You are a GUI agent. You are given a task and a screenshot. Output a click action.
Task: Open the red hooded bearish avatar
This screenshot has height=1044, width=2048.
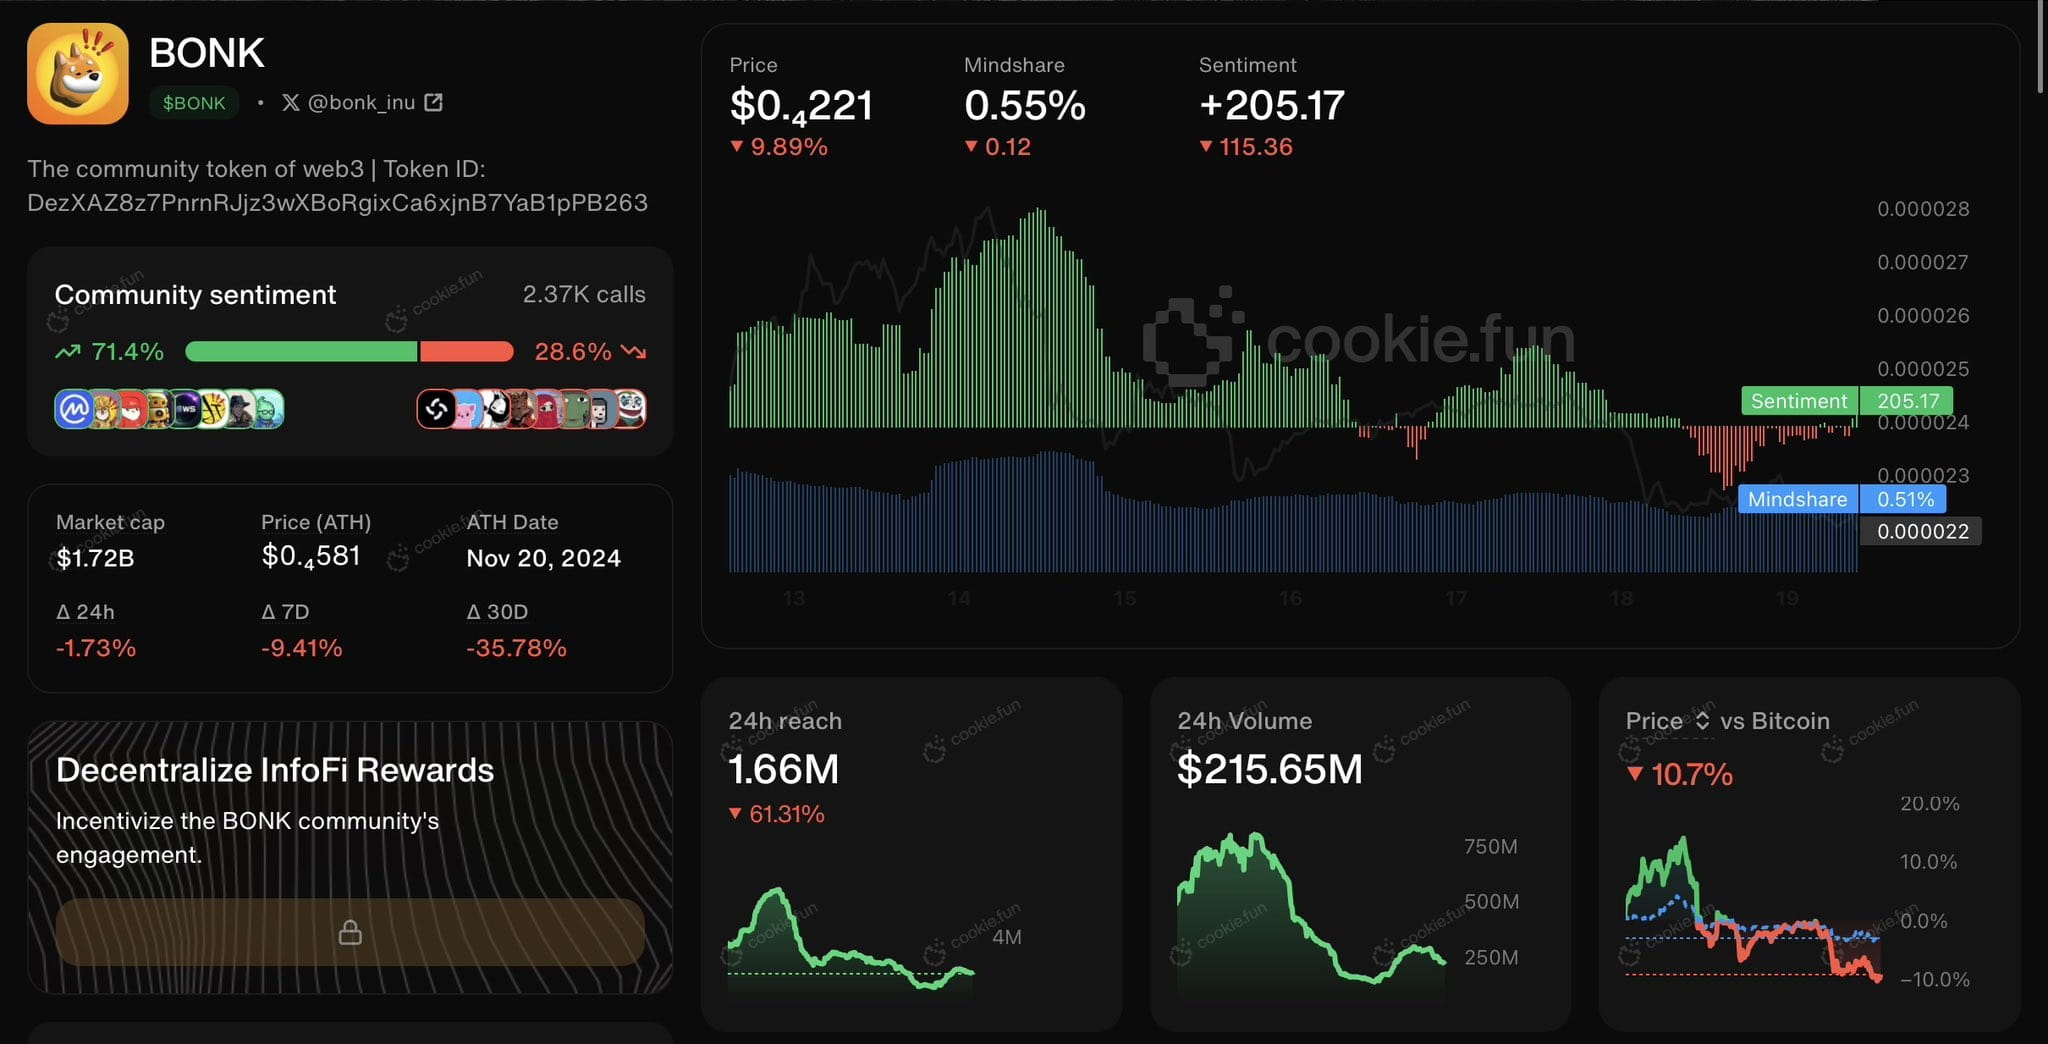548,409
